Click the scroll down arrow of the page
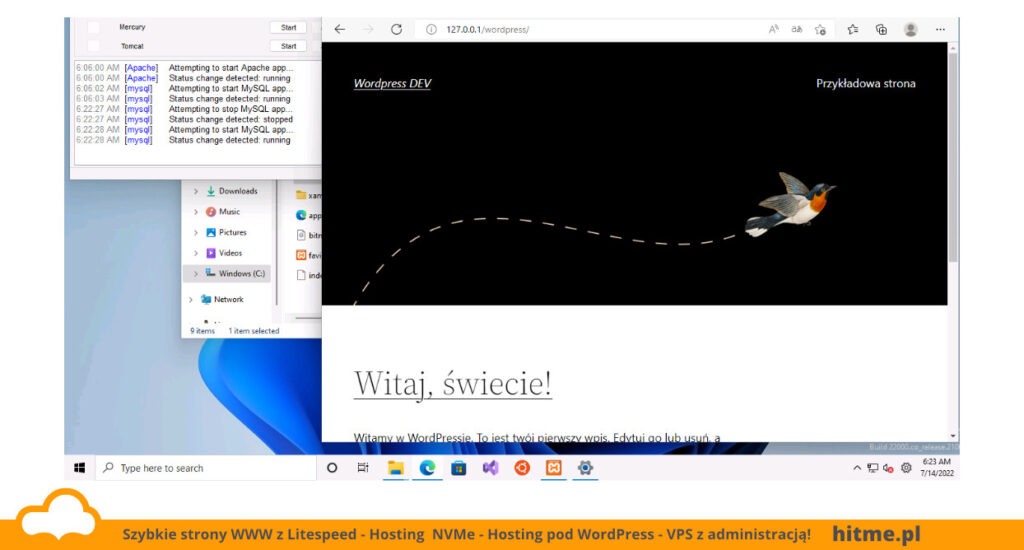 click(953, 436)
